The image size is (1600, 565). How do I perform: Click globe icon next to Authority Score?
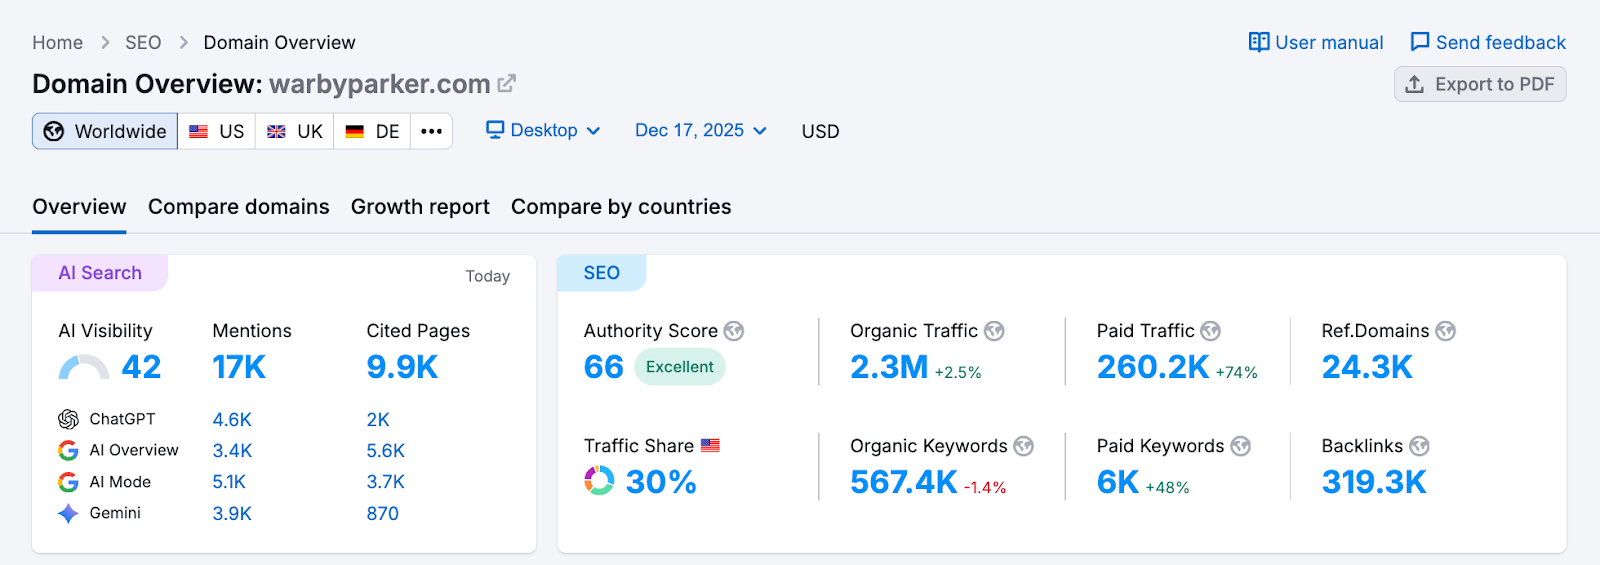point(734,331)
